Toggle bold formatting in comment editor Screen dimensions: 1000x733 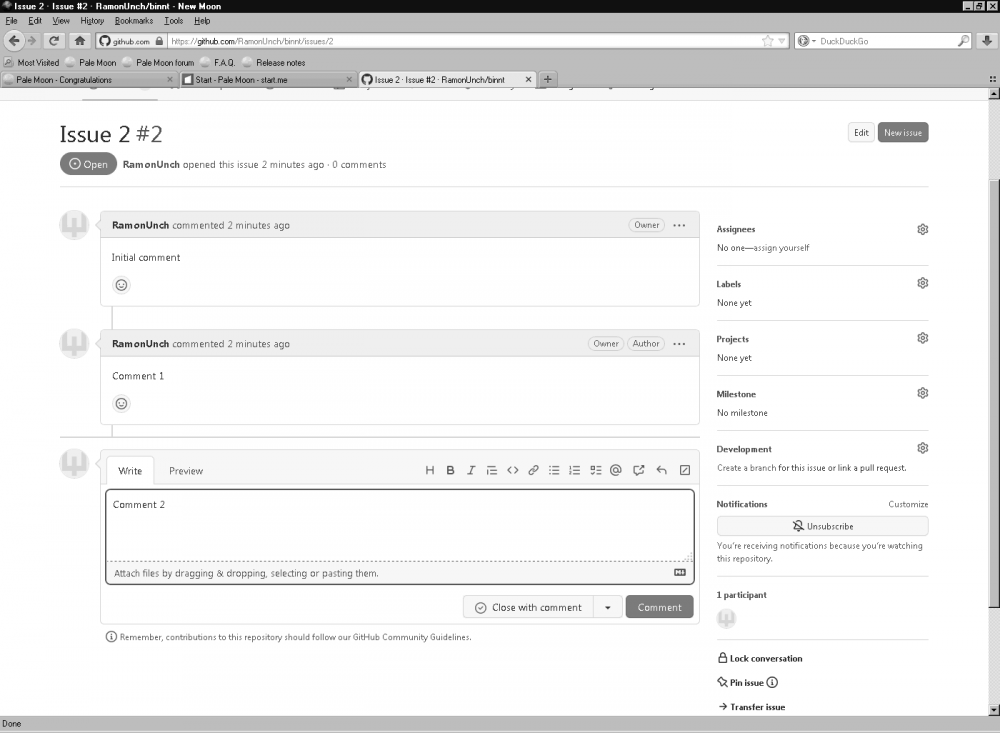(x=450, y=470)
